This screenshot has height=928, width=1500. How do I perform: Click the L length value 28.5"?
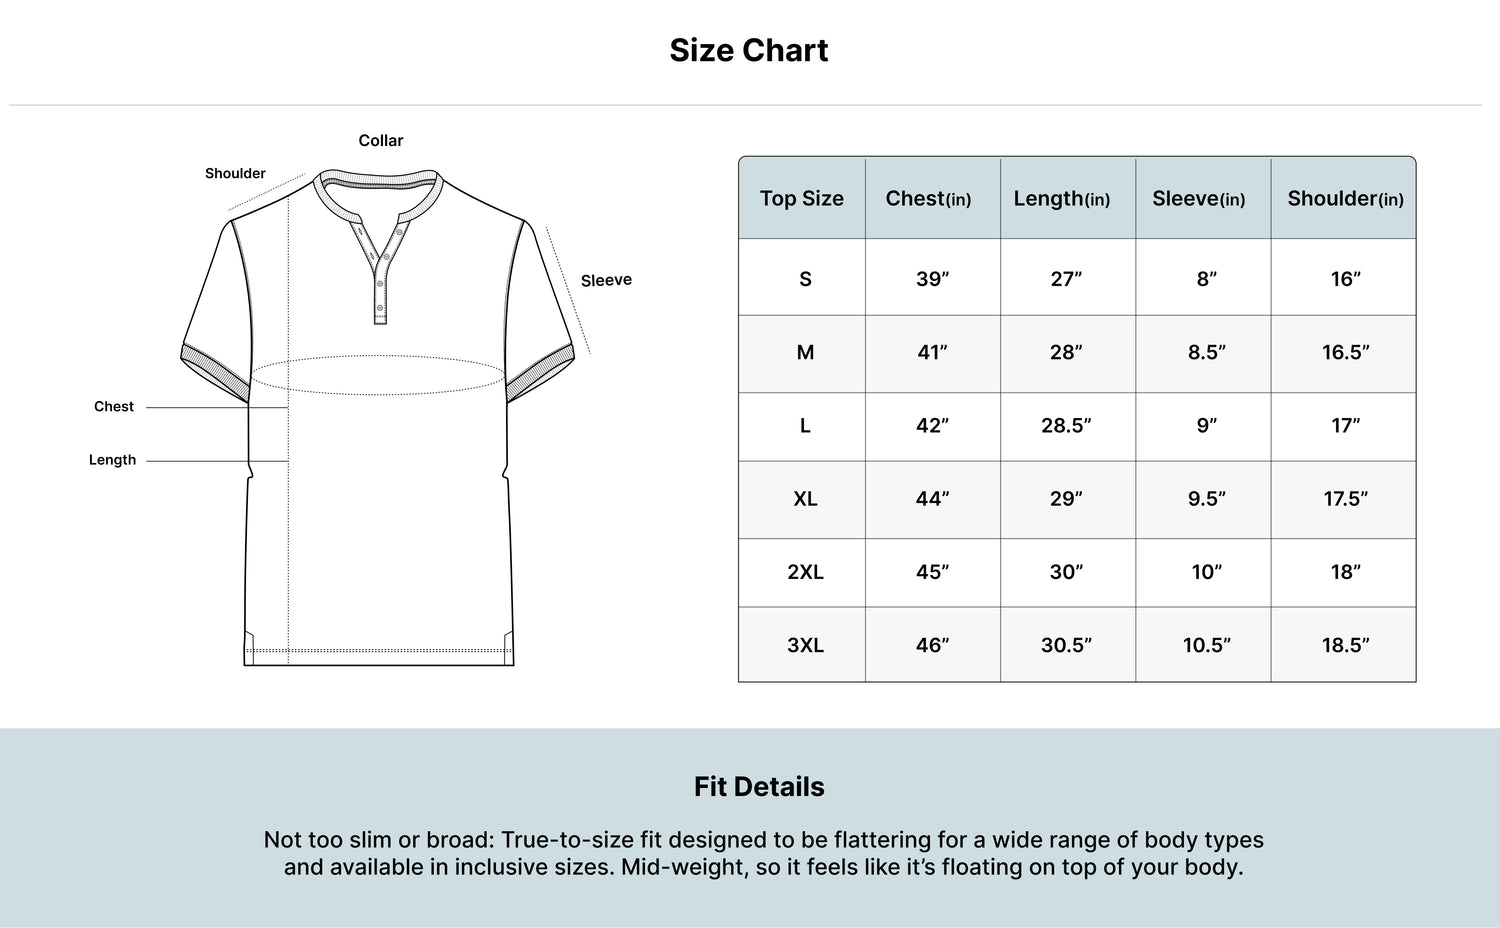pyautogui.click(x=1066, y=425)
